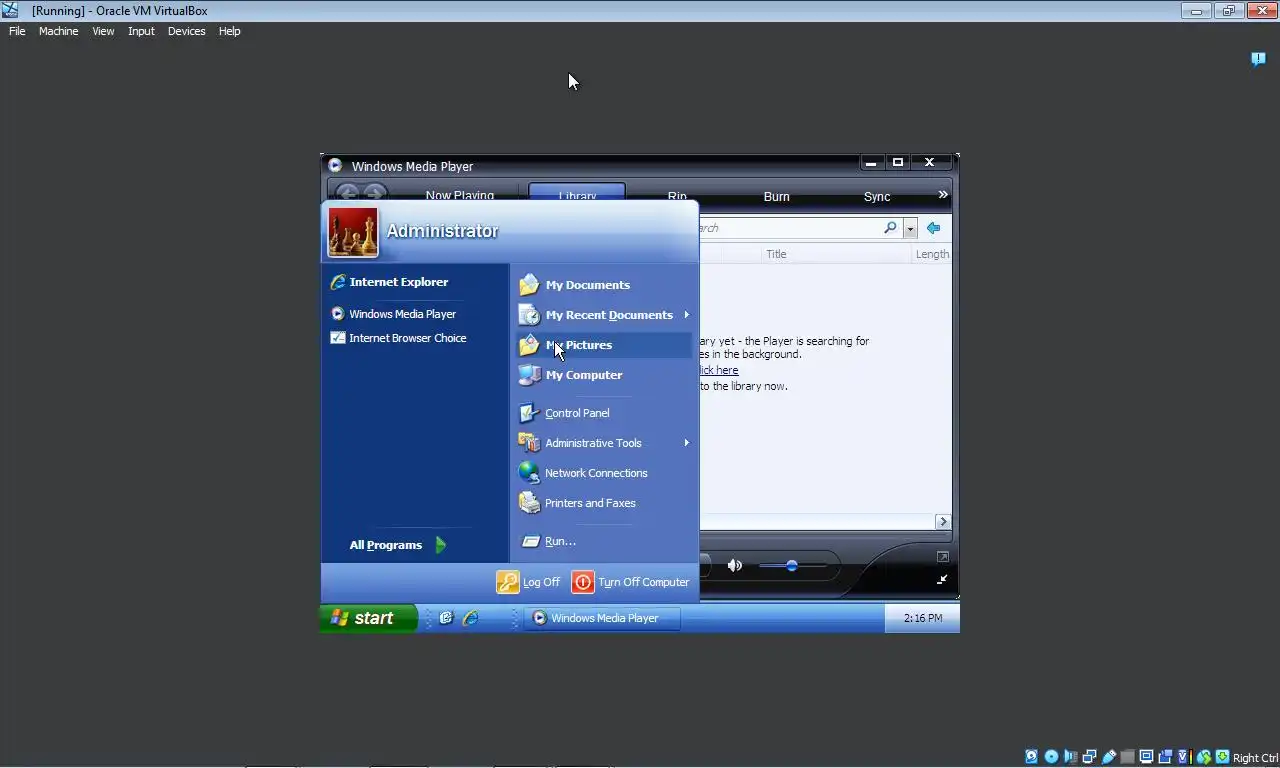Expand Administrative Tools submenu
This screenshot has width=1280, height=768.
point(603,443)
